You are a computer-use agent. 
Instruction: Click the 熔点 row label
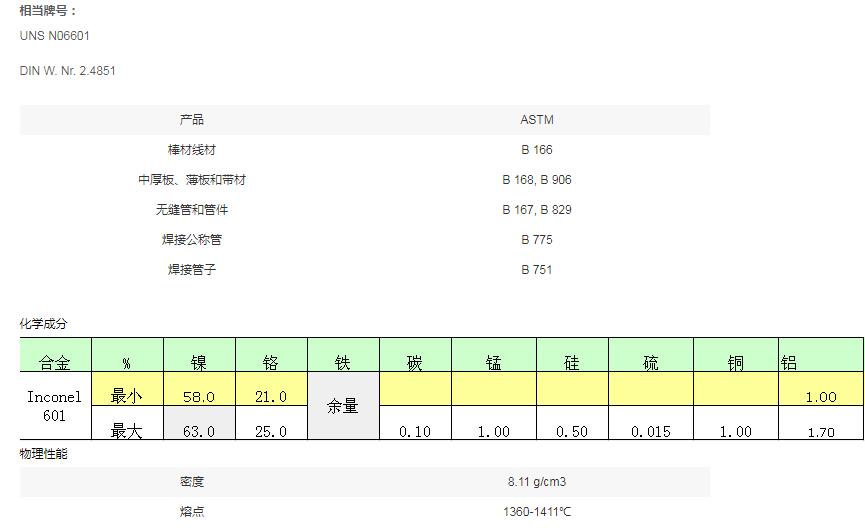tap(192, 511)
